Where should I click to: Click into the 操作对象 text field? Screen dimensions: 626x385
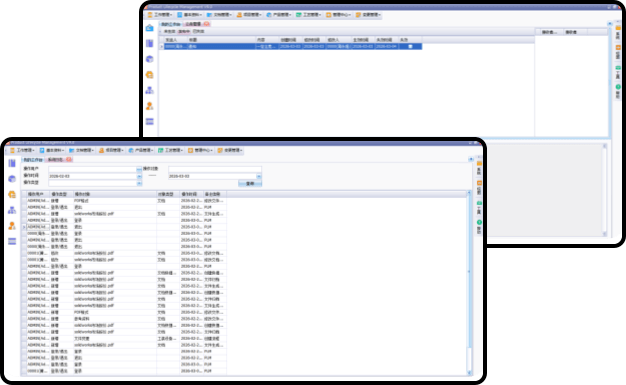[x=215, y=169]
